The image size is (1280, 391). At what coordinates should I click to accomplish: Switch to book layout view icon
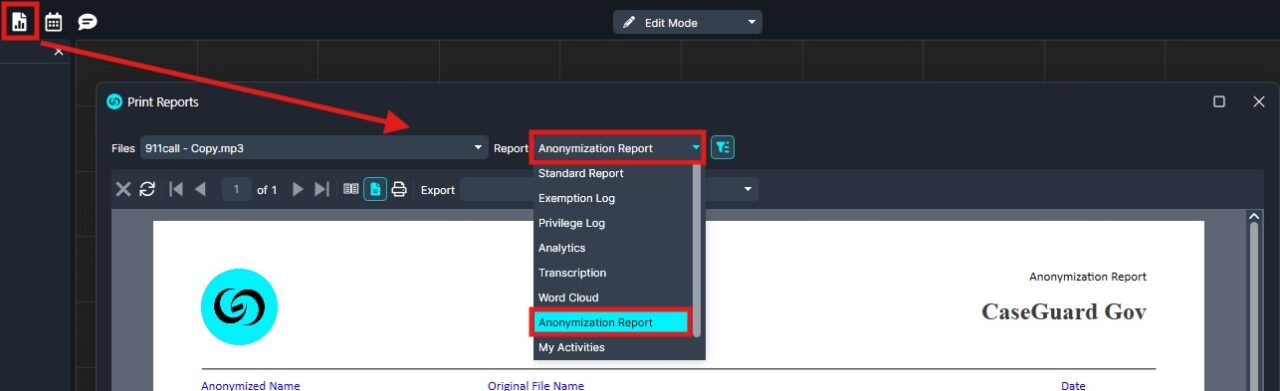point(351,189)
